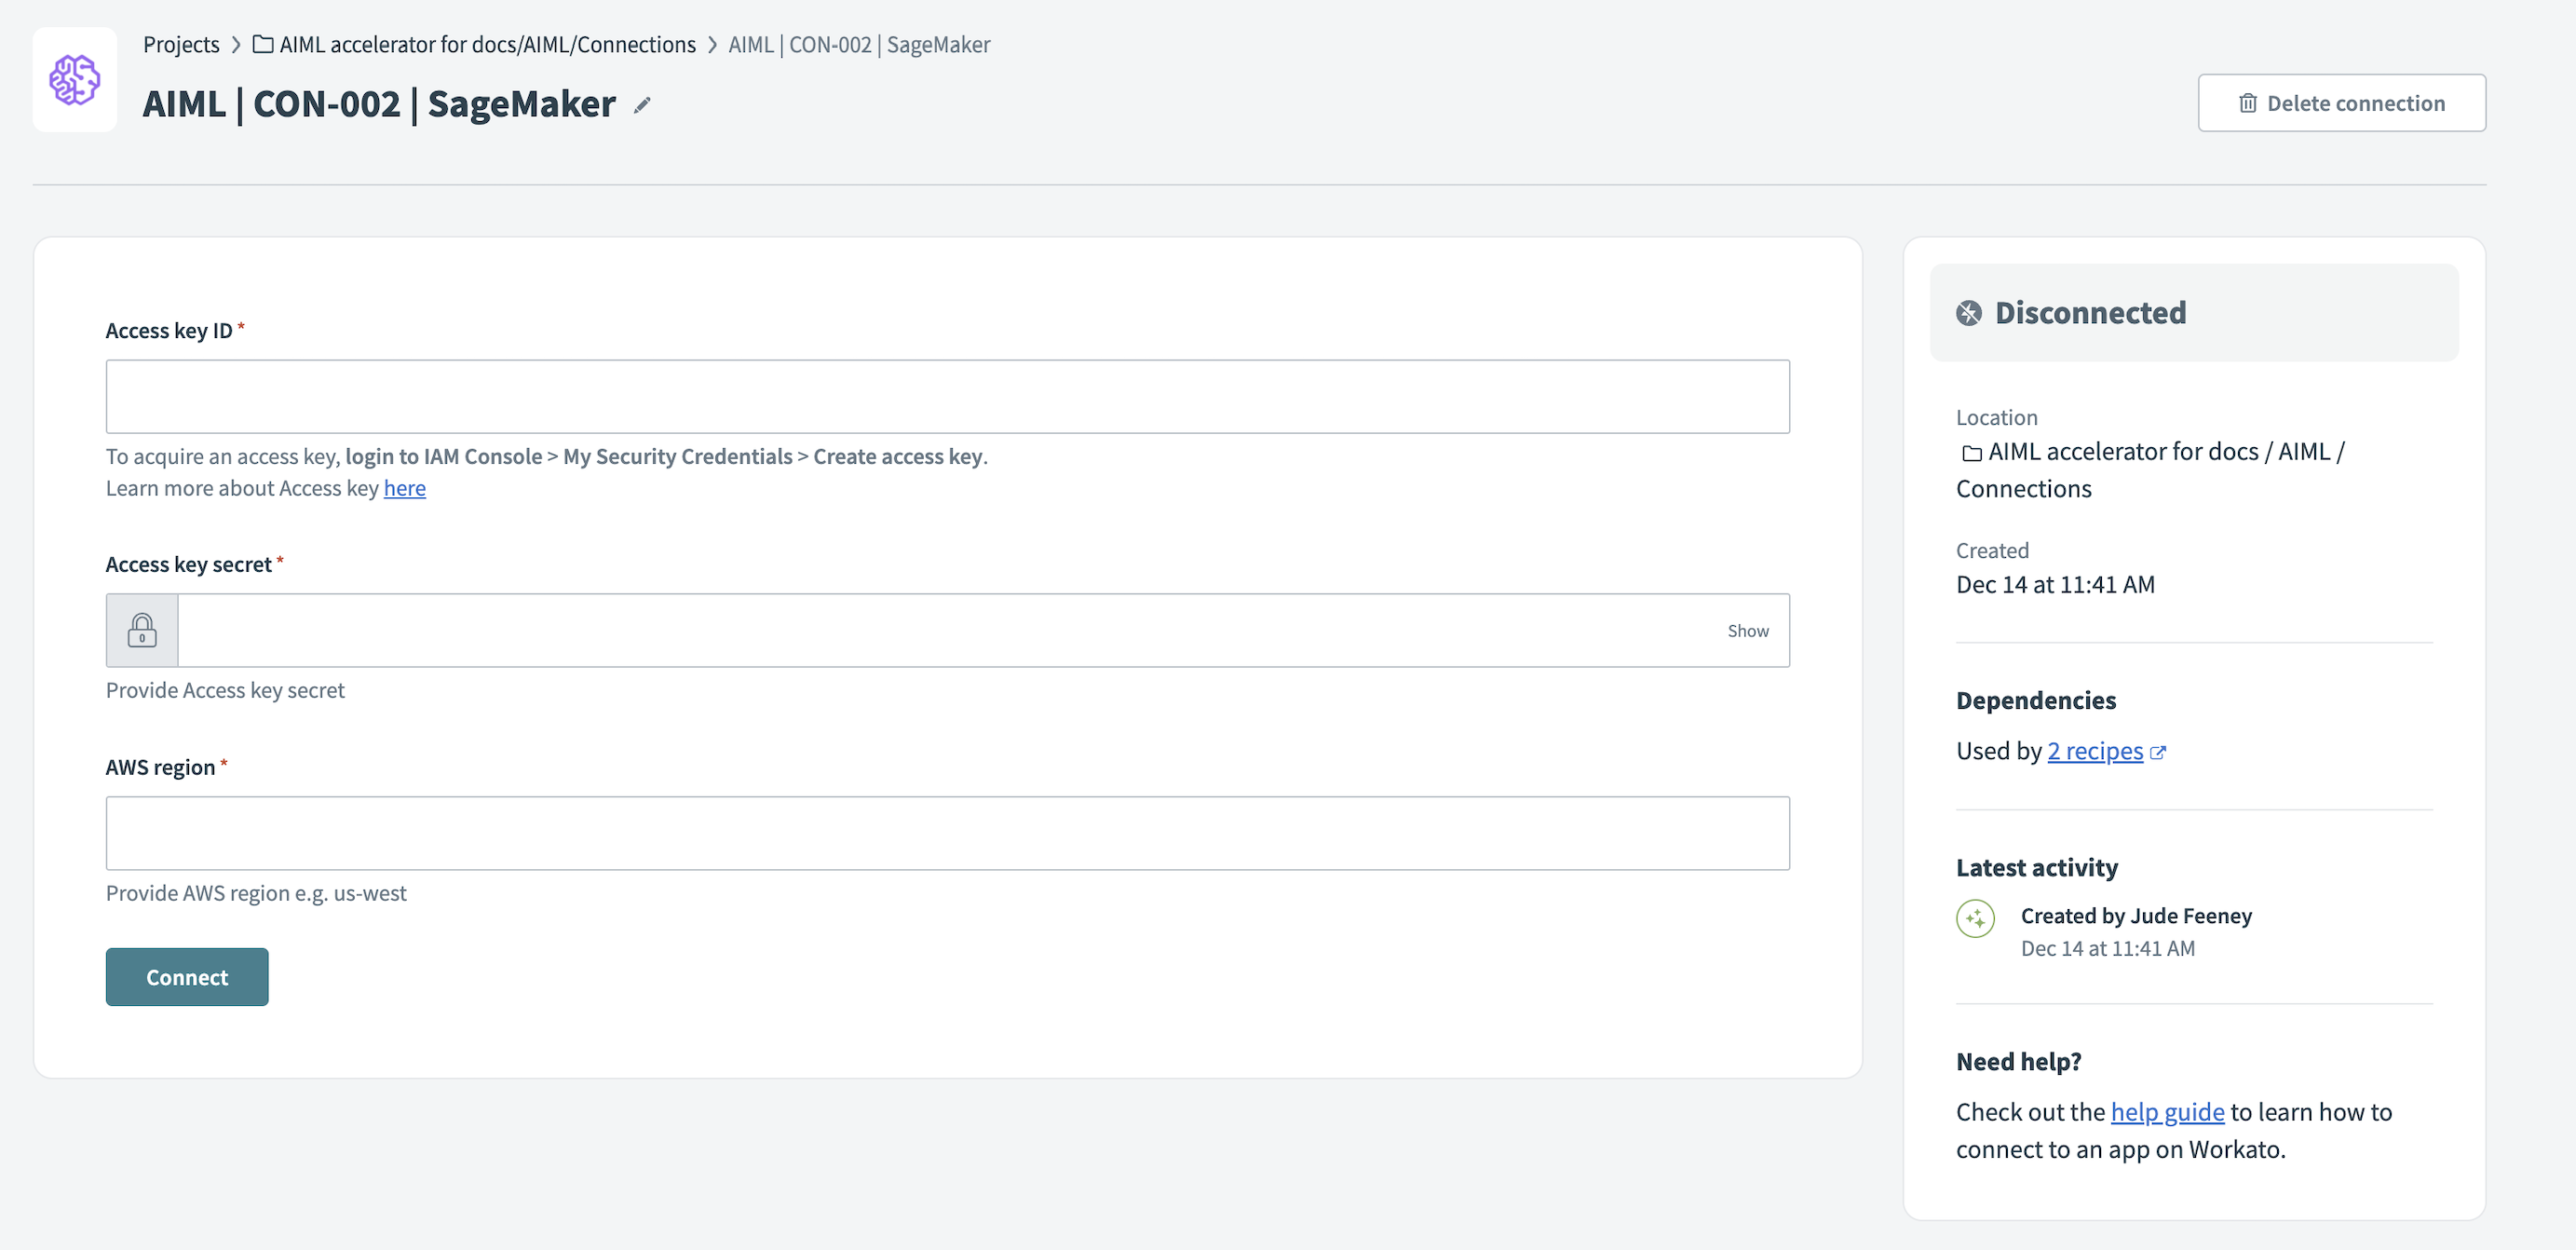Click the AWS region input field

[946, 832]
